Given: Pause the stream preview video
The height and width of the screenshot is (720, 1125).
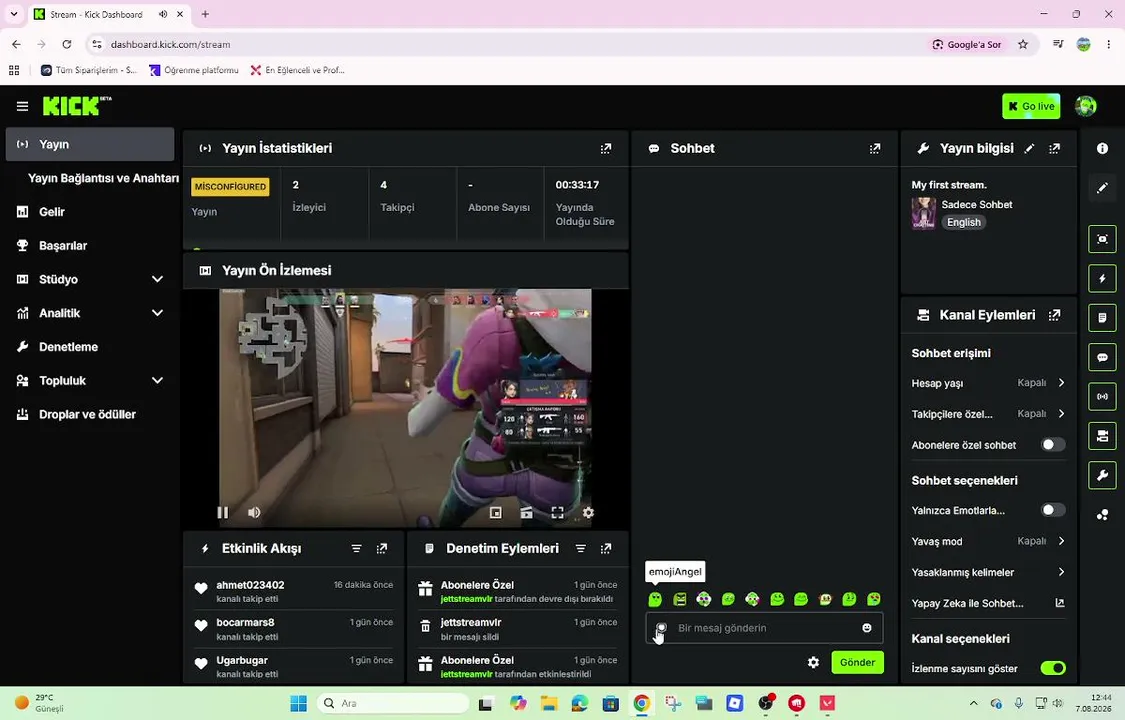Looking at the screenshot, I should tap(222, 513).
